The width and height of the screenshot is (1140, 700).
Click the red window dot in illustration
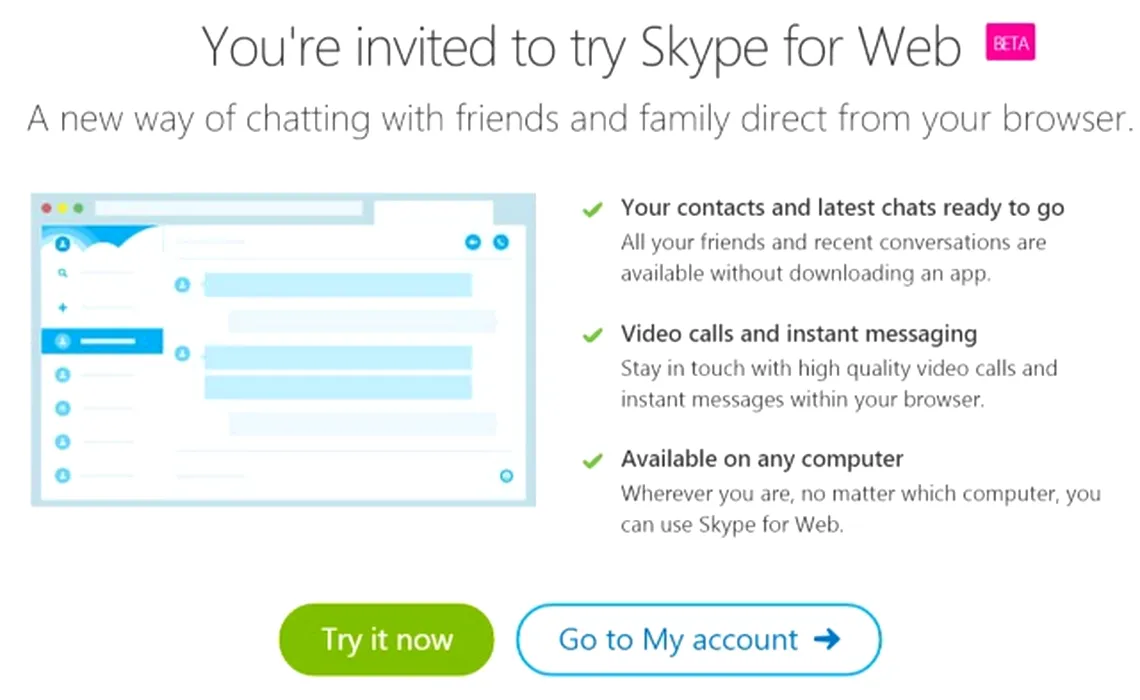pyautogui.click(x=47, y=209)
